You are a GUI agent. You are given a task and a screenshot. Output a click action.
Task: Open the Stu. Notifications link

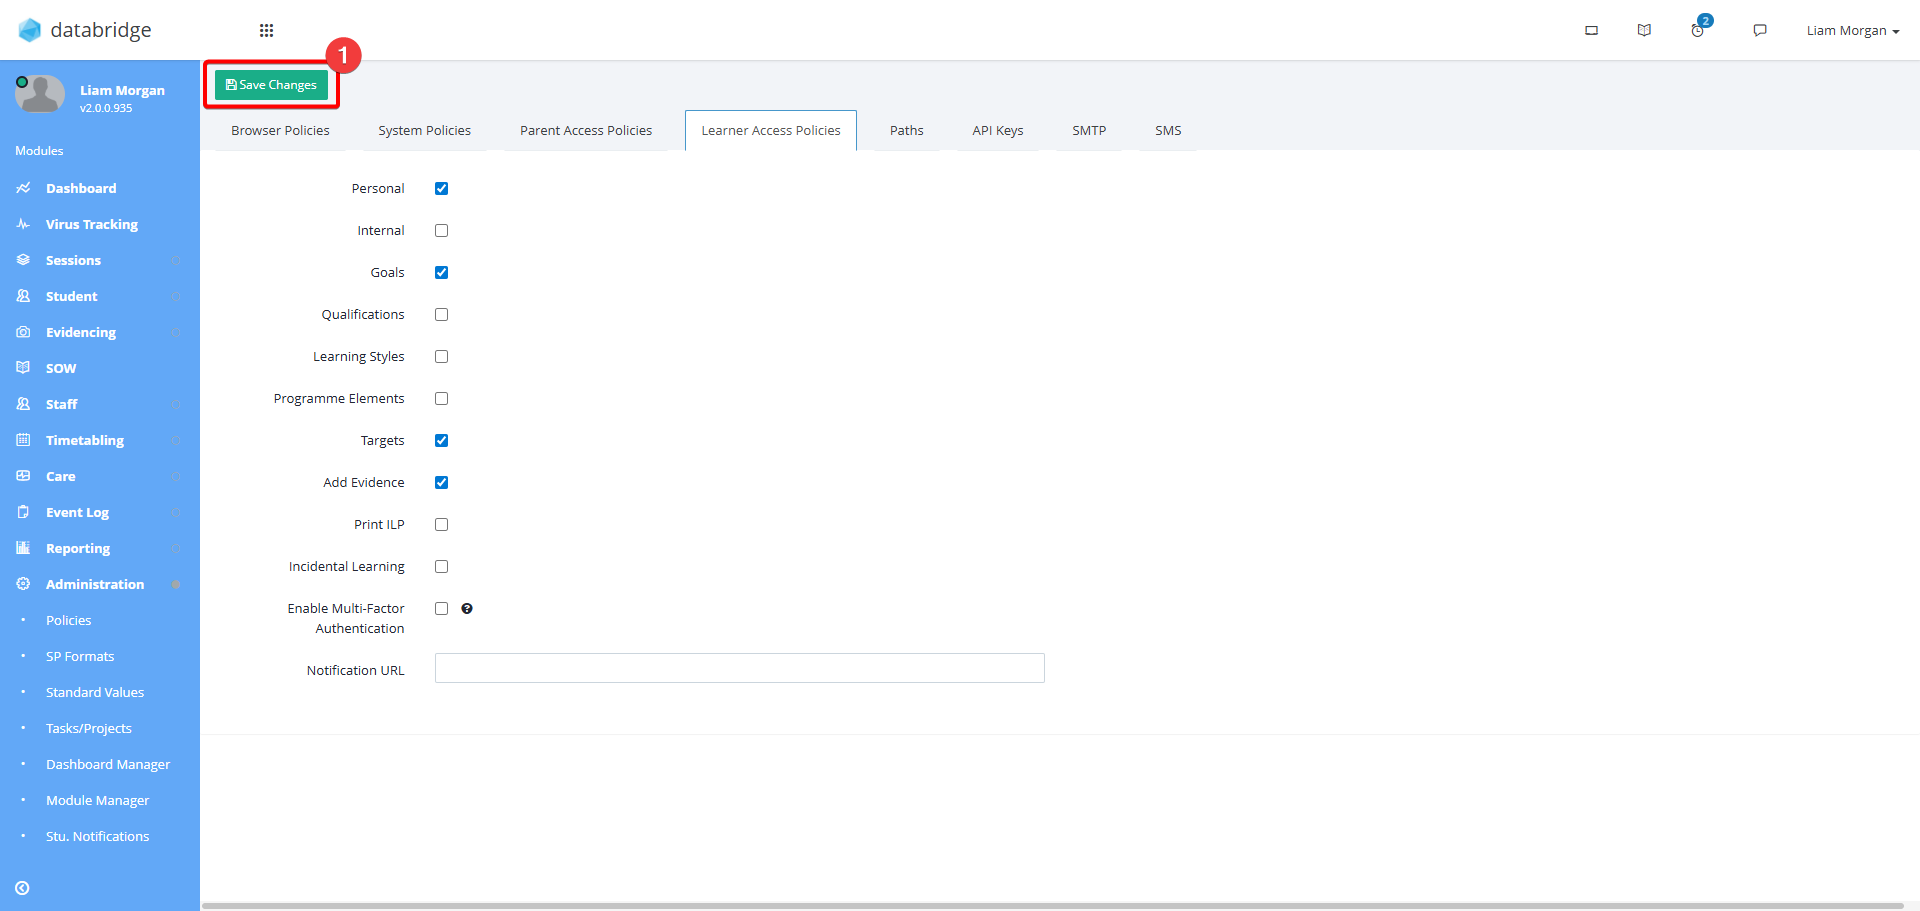pos(97,836)
